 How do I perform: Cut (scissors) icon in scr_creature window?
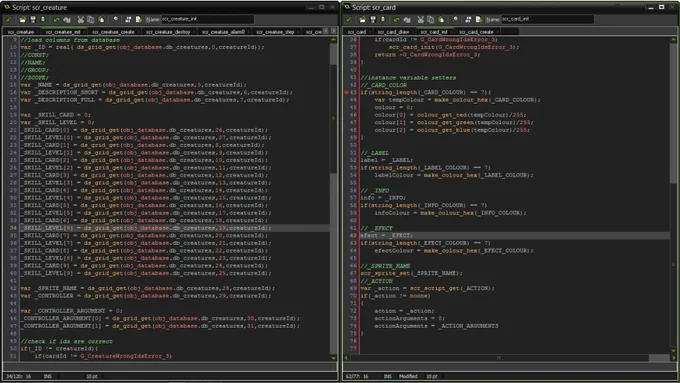click(x=80, y=20)
